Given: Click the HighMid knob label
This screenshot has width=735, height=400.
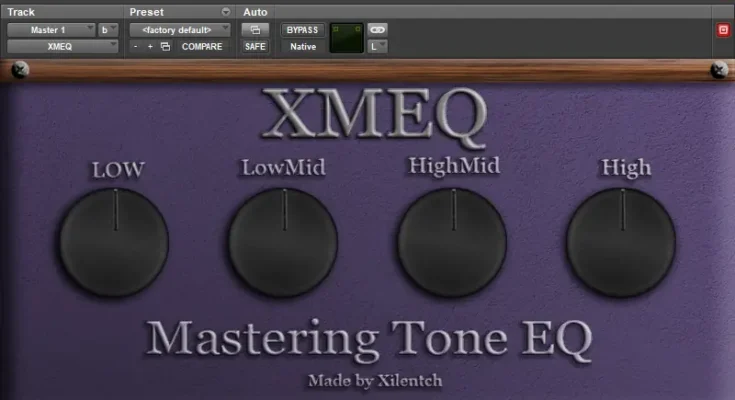Looking at the screenshot, I should tap(454, 166).
